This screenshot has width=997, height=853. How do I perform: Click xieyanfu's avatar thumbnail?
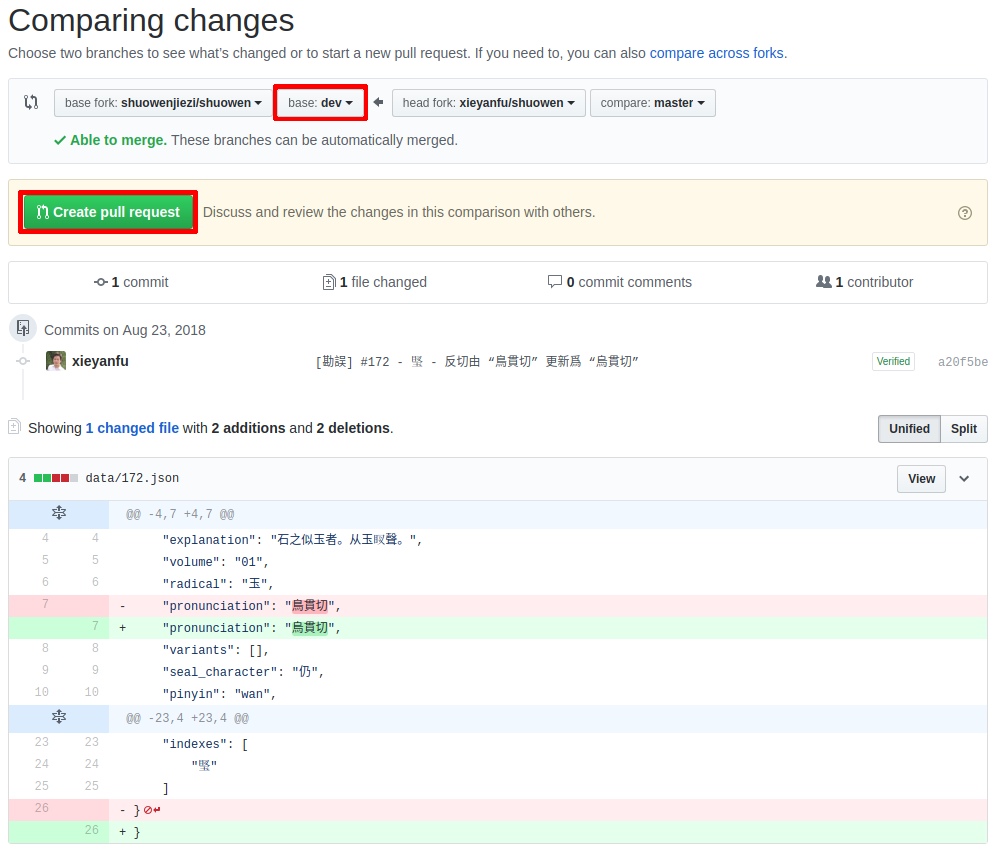[56, 361]
